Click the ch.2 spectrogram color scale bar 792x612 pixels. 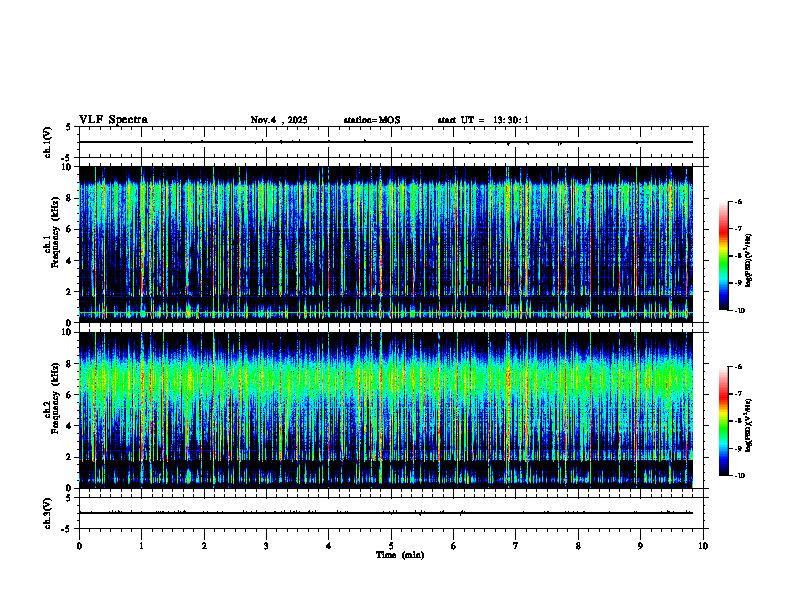723,421
